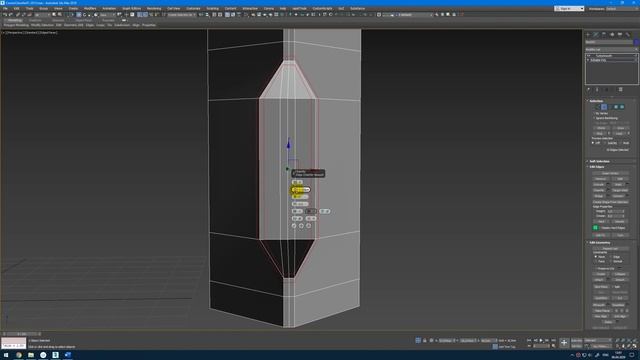Open the reference coordinate system dropdown
This screenshot has width=640, height=360.
tap(108, 15)
